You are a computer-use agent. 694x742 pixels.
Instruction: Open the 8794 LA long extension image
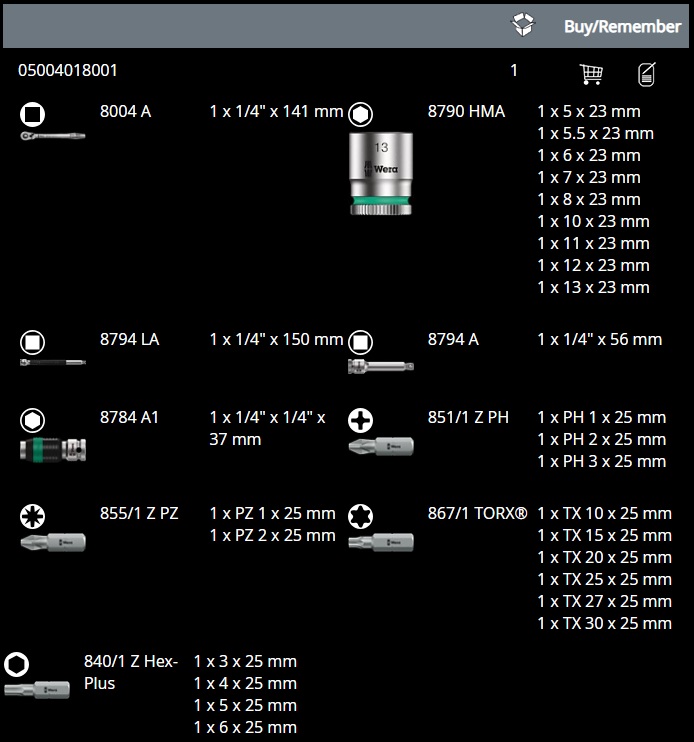tap(52, 362)
